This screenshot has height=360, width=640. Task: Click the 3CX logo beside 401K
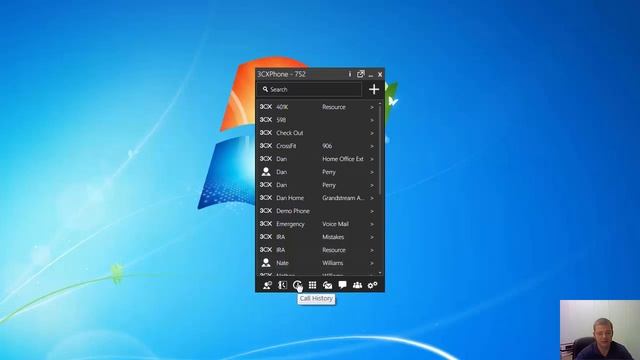(266, 107)
